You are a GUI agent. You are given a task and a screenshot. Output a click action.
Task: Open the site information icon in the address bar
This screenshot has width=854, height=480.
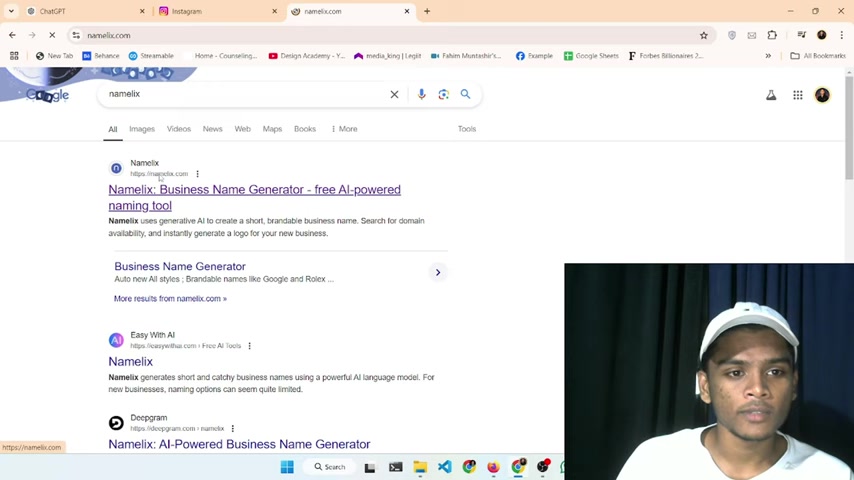tap(76, 35)
